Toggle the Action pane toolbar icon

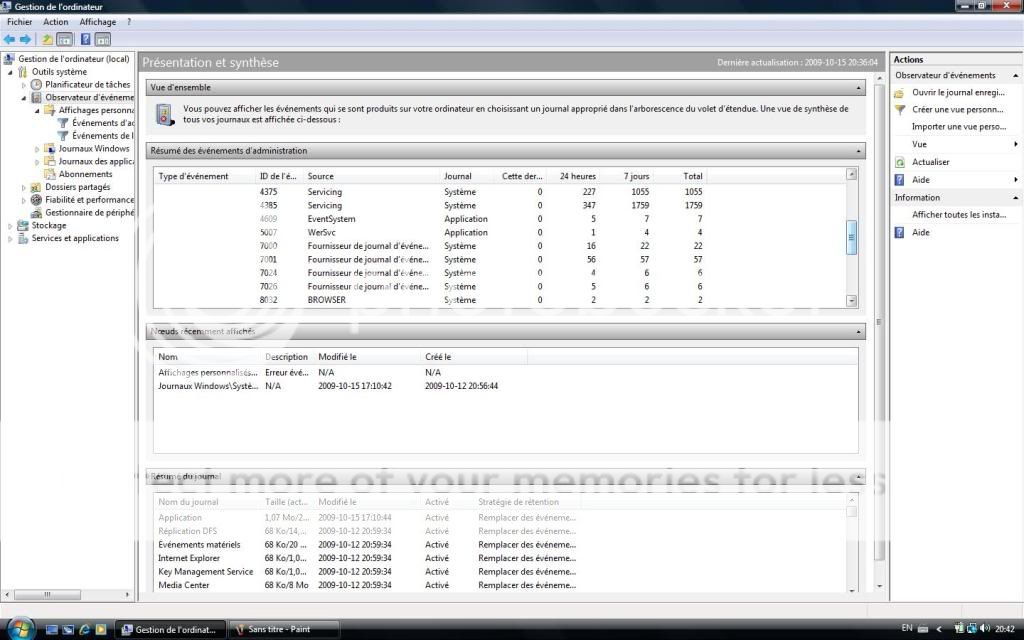point(103,40)
